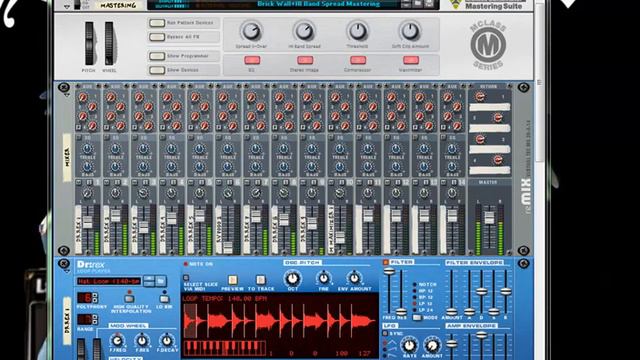Adjust mixer channel 14 treble knob
Screen dimensions: 640x360
(x=452, y=149)
